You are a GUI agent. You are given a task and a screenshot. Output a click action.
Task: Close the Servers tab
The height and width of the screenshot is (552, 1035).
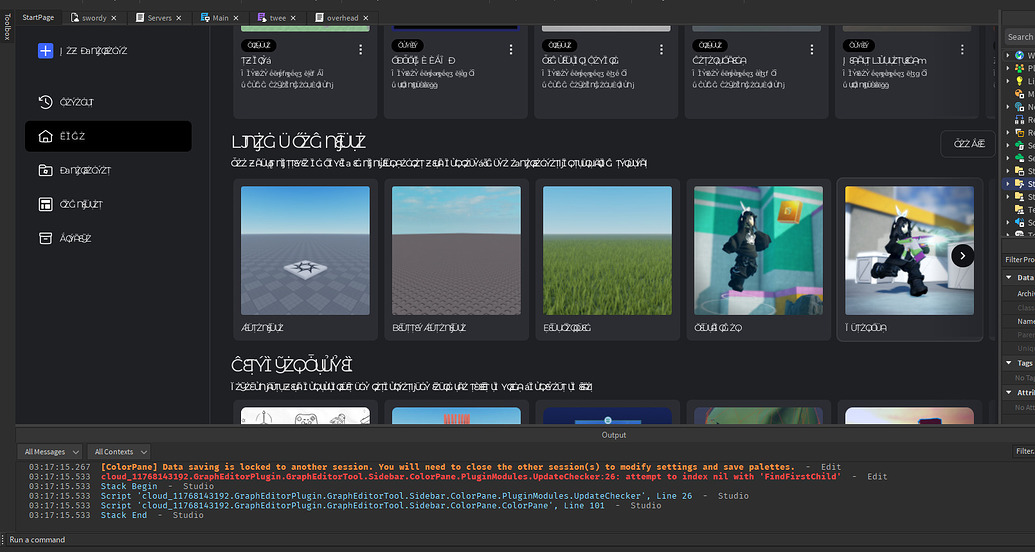click(x=179, y=18)
